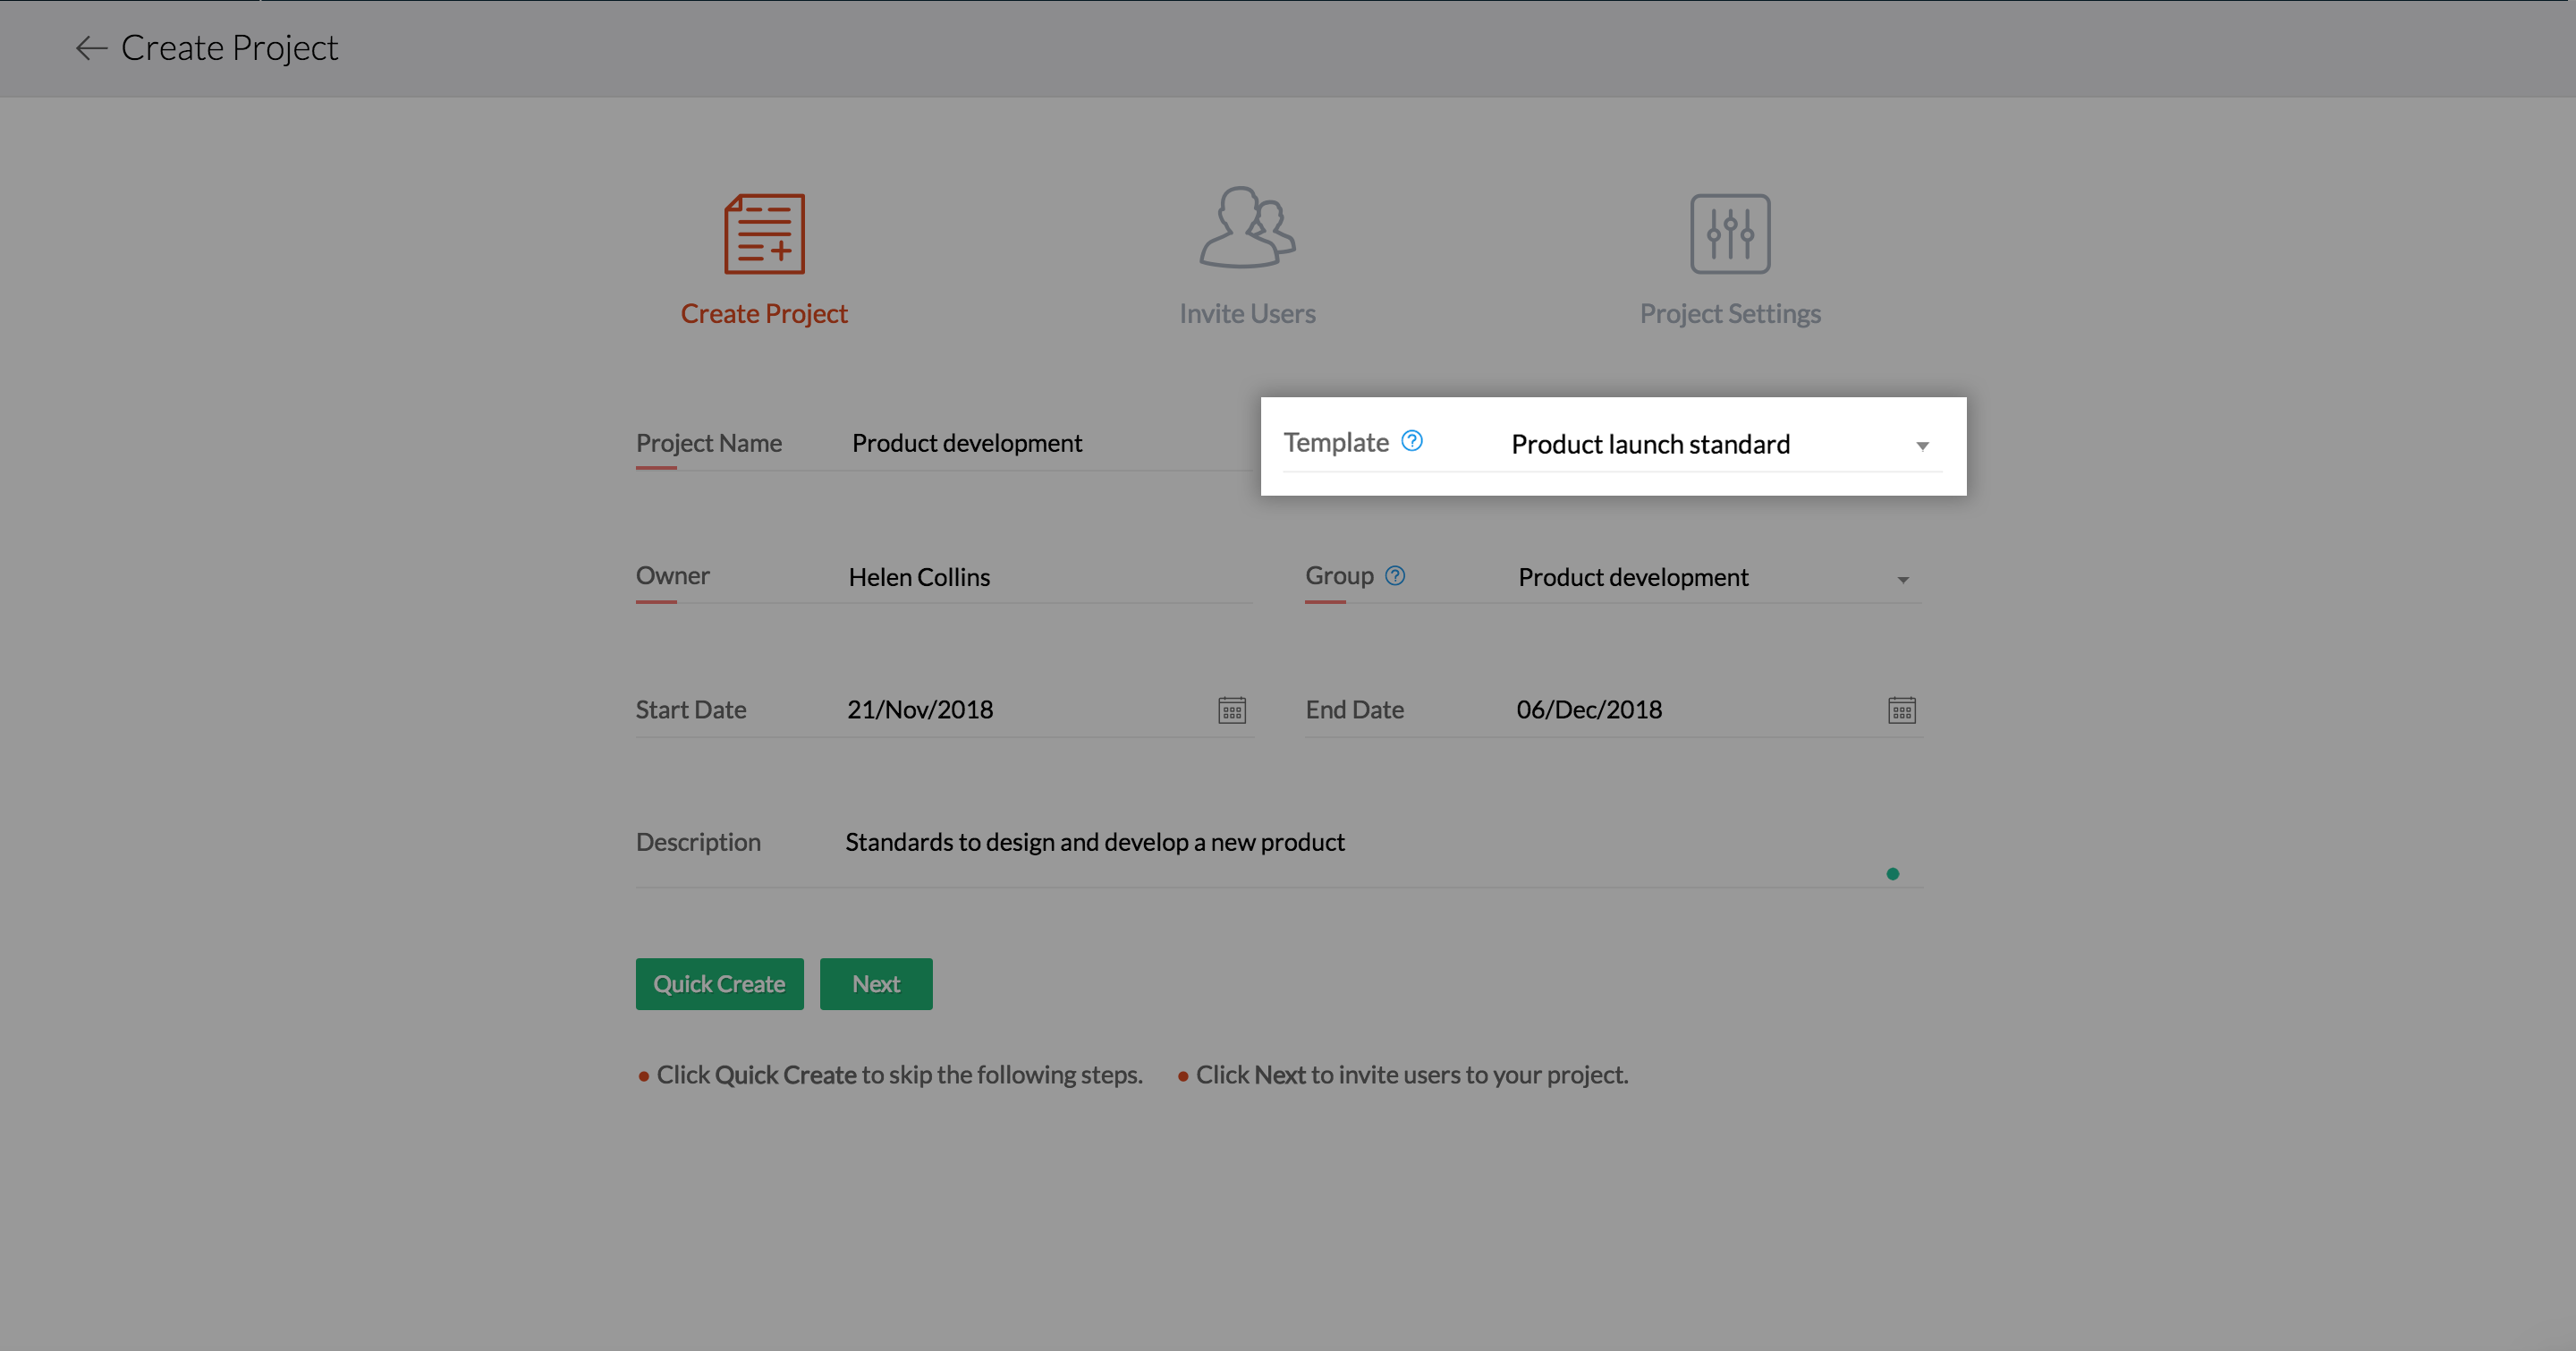Open the End Date calendar picker icon
This screenshot has height=1351, width=2576.
pyautogui.click(x=1901, y=710)
